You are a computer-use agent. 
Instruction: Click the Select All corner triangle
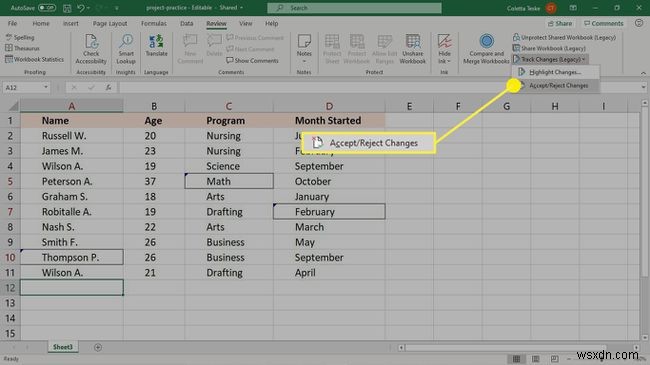[x=13, y=107]
